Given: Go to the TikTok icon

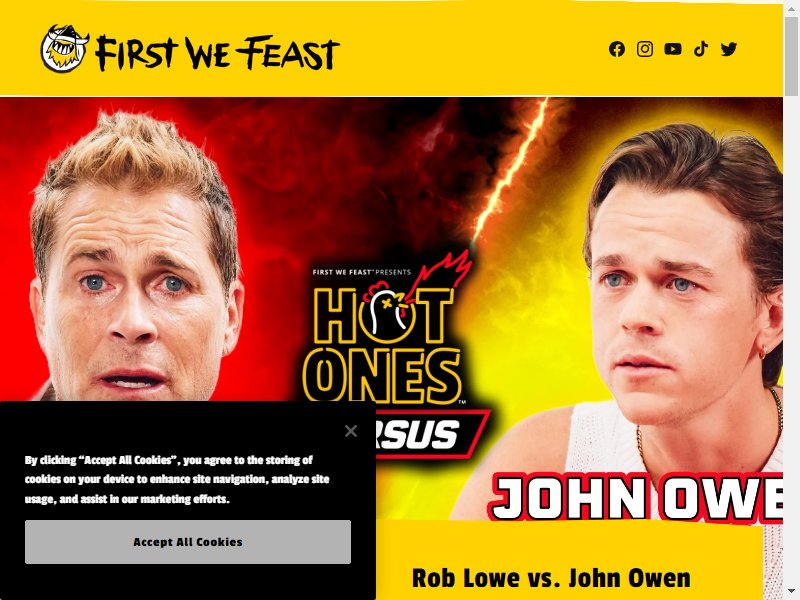Looking at the screenshot, I should [x=701, y=49].
